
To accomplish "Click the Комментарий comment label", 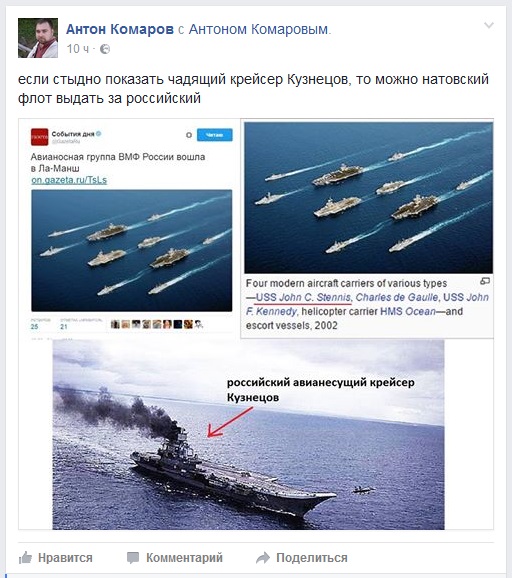I will (184, 558).
